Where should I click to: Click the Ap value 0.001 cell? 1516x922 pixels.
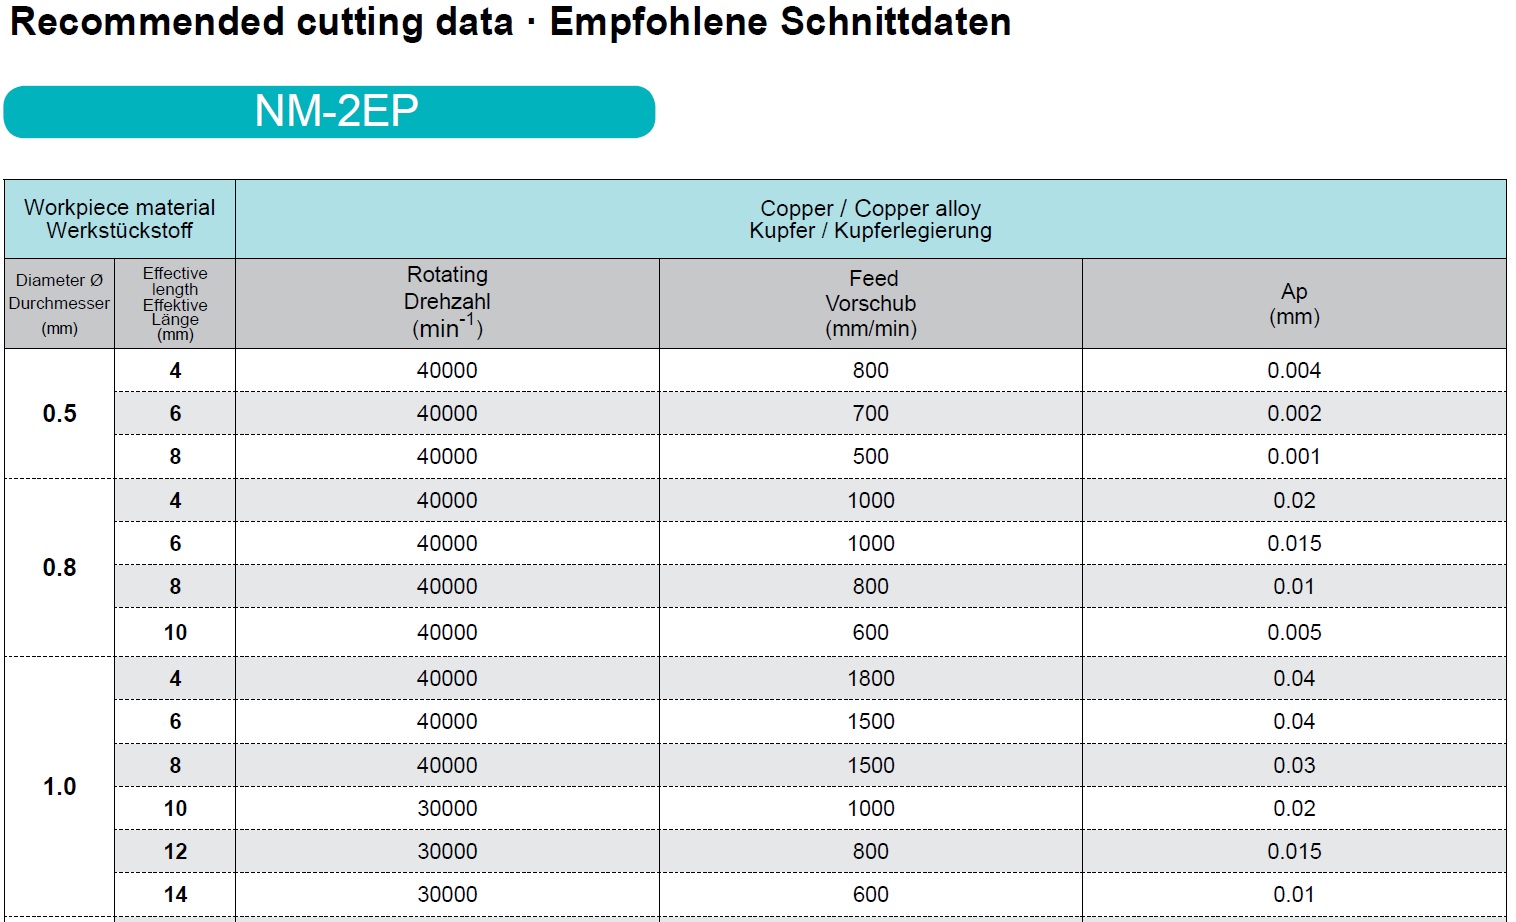[1294, 456]
